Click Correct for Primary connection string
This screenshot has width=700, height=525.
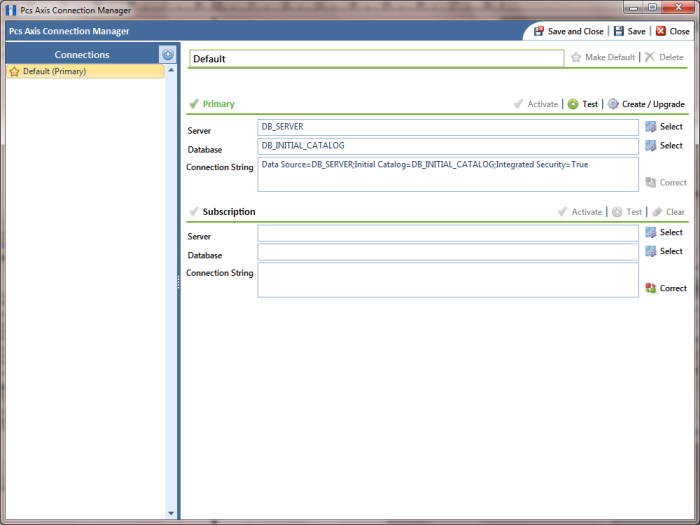(666, 183)
